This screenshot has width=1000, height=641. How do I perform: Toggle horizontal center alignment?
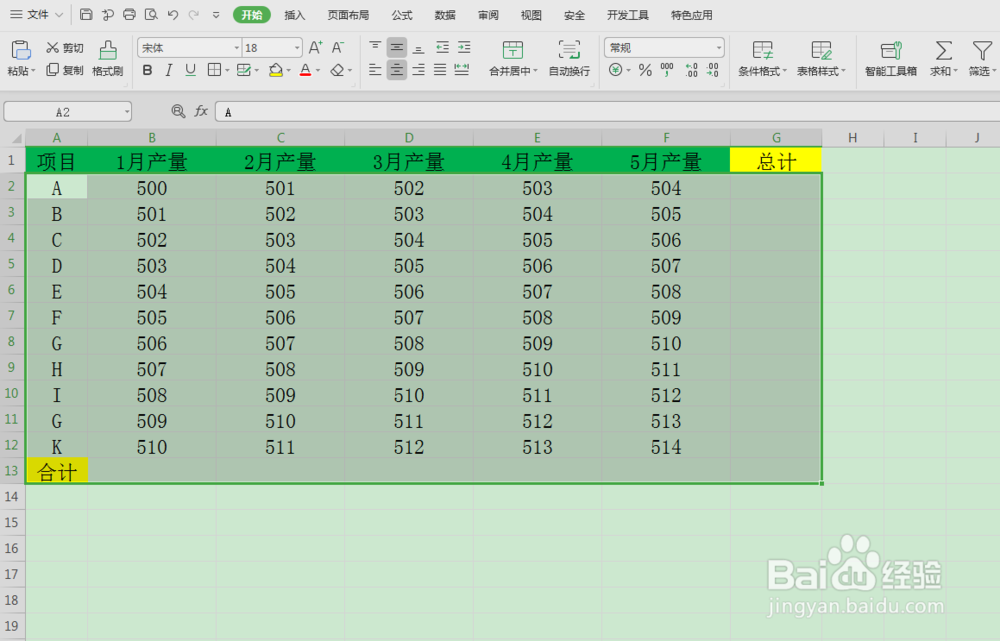coord(397,70)
